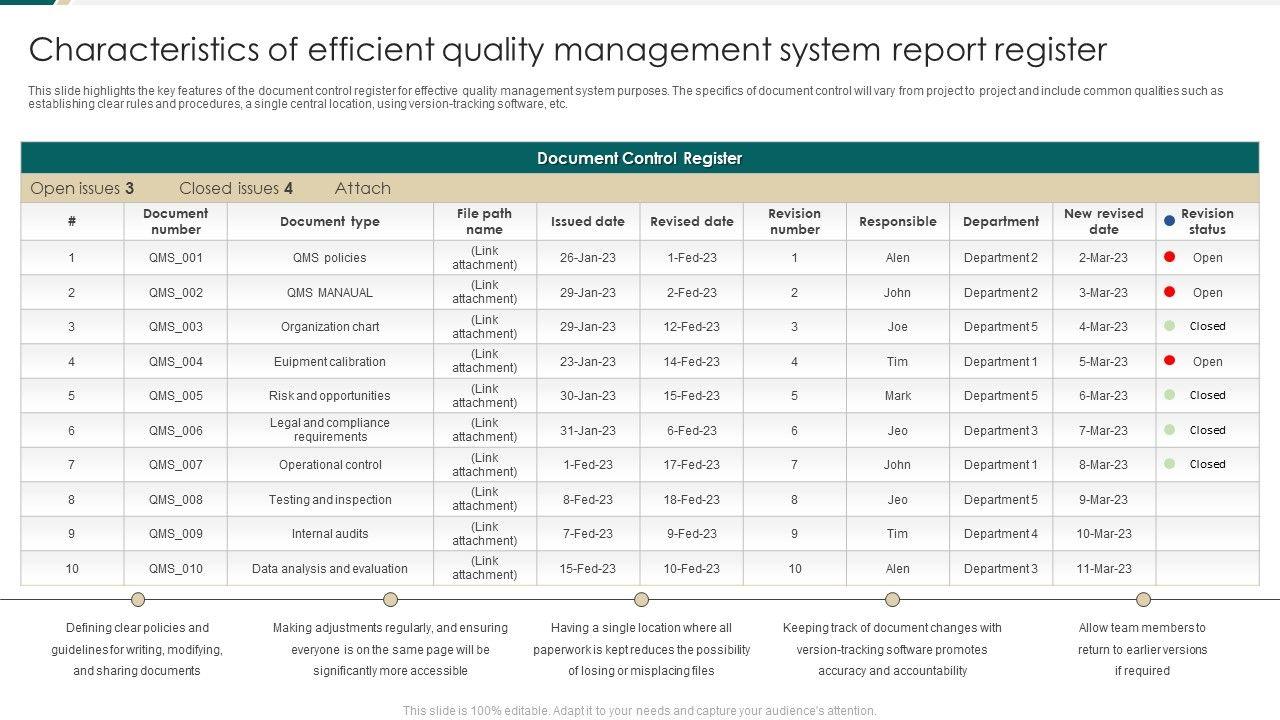Click the blue dot beside Revision status header

[x=1169, y=221]
